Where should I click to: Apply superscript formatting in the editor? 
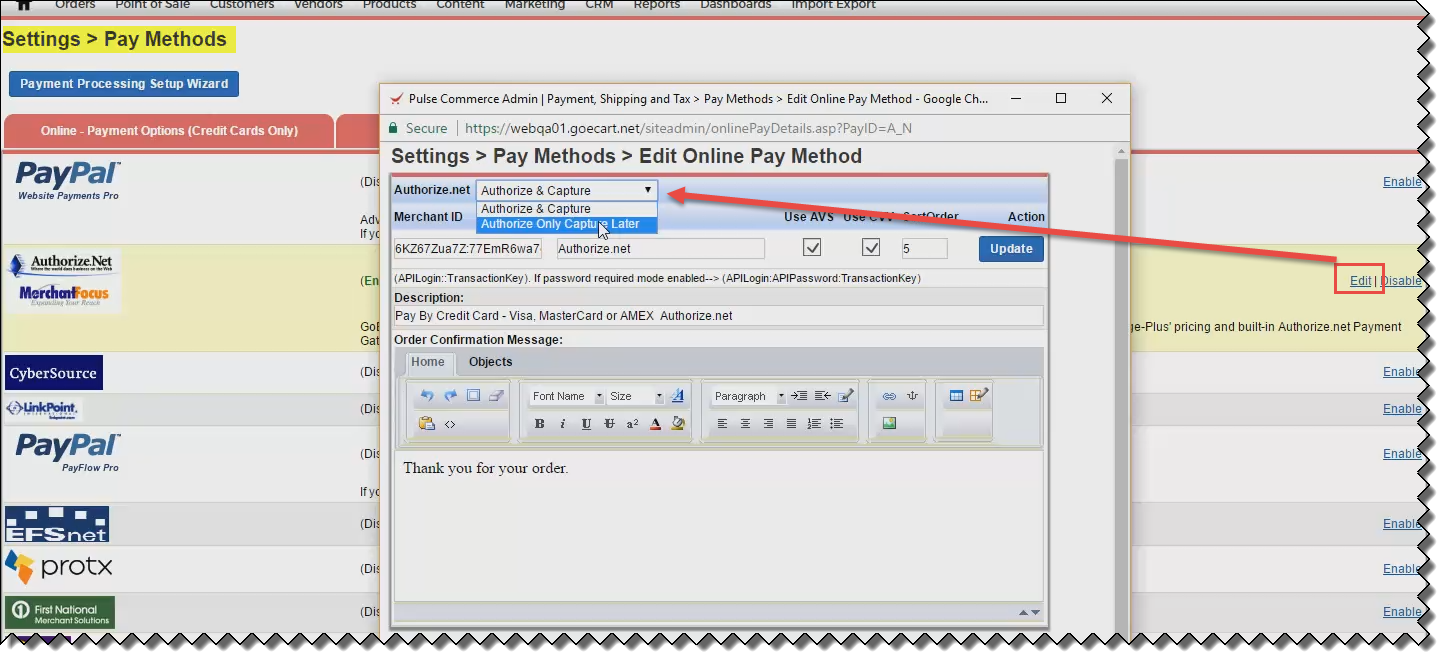632,424
